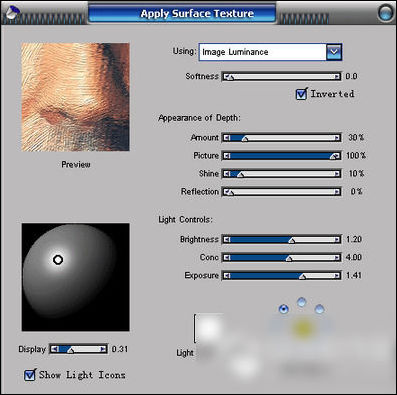
Task: Click the round blue orb button top right
Action: 386,13
